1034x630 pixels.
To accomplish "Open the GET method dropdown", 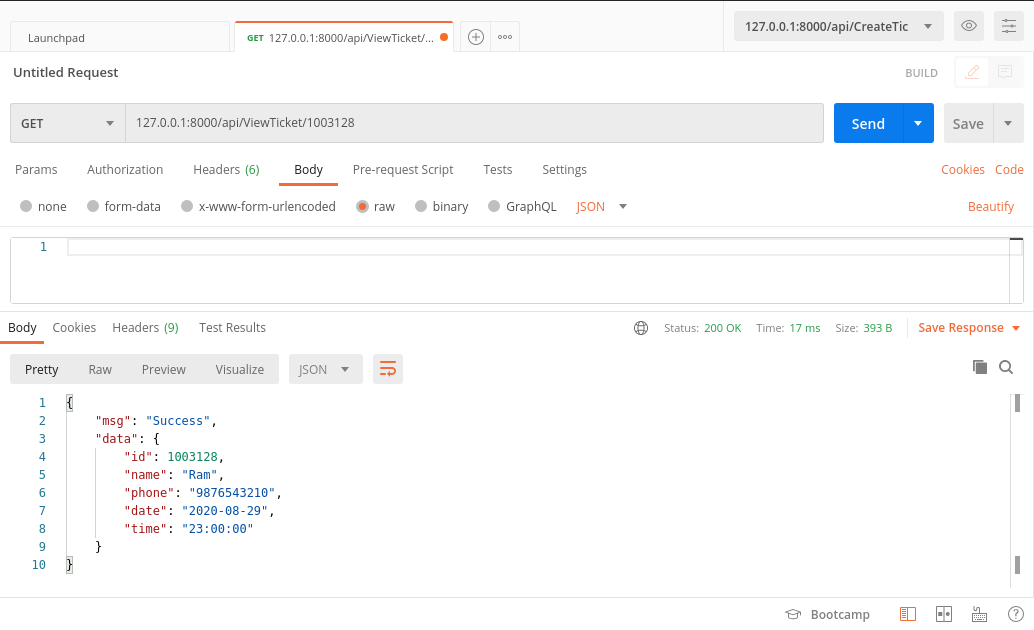I will (68, 123).
